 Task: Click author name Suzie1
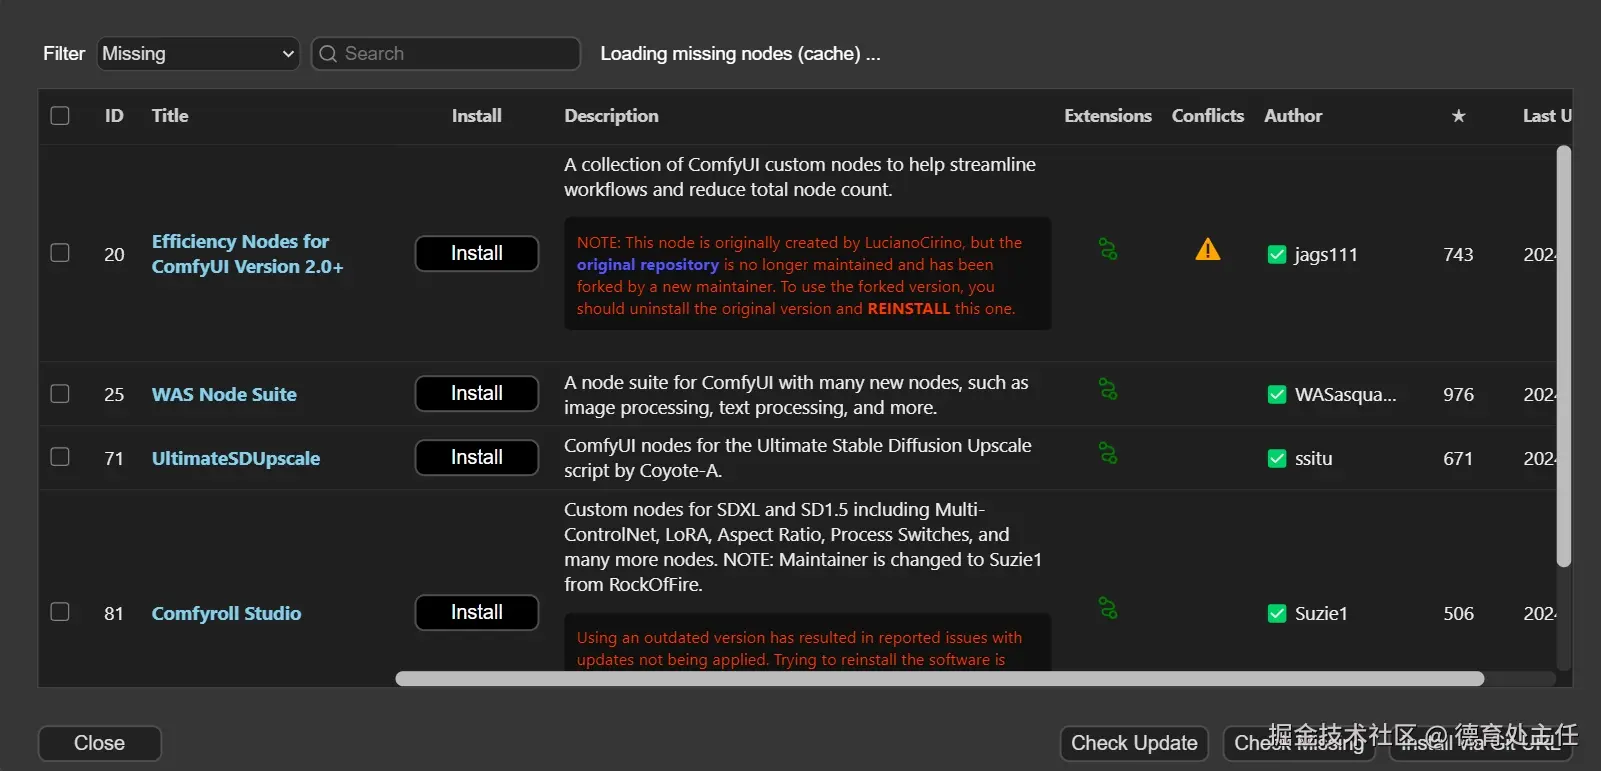(x=1321, y=614)
